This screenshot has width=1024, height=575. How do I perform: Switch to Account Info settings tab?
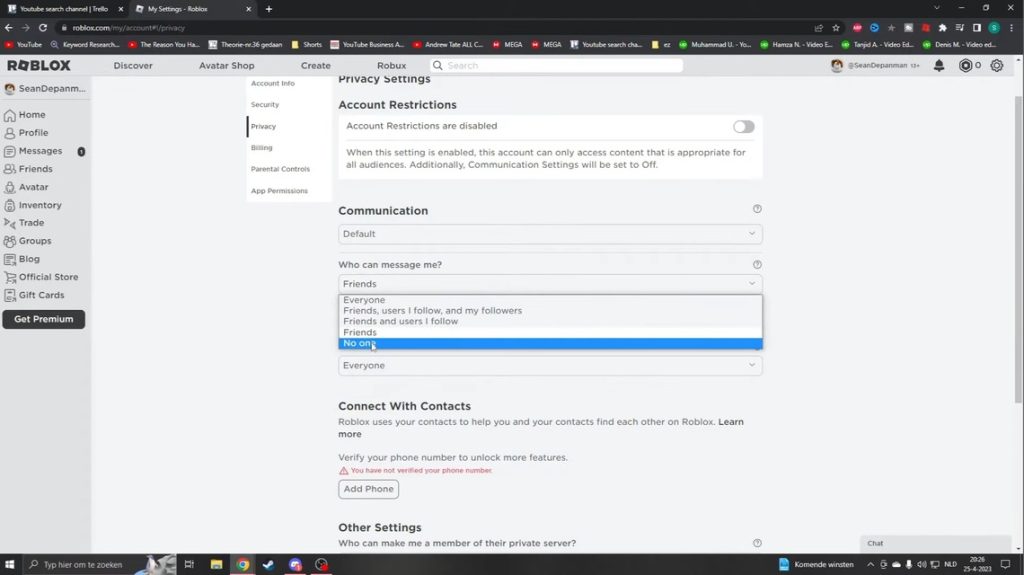tap(272, 84)
